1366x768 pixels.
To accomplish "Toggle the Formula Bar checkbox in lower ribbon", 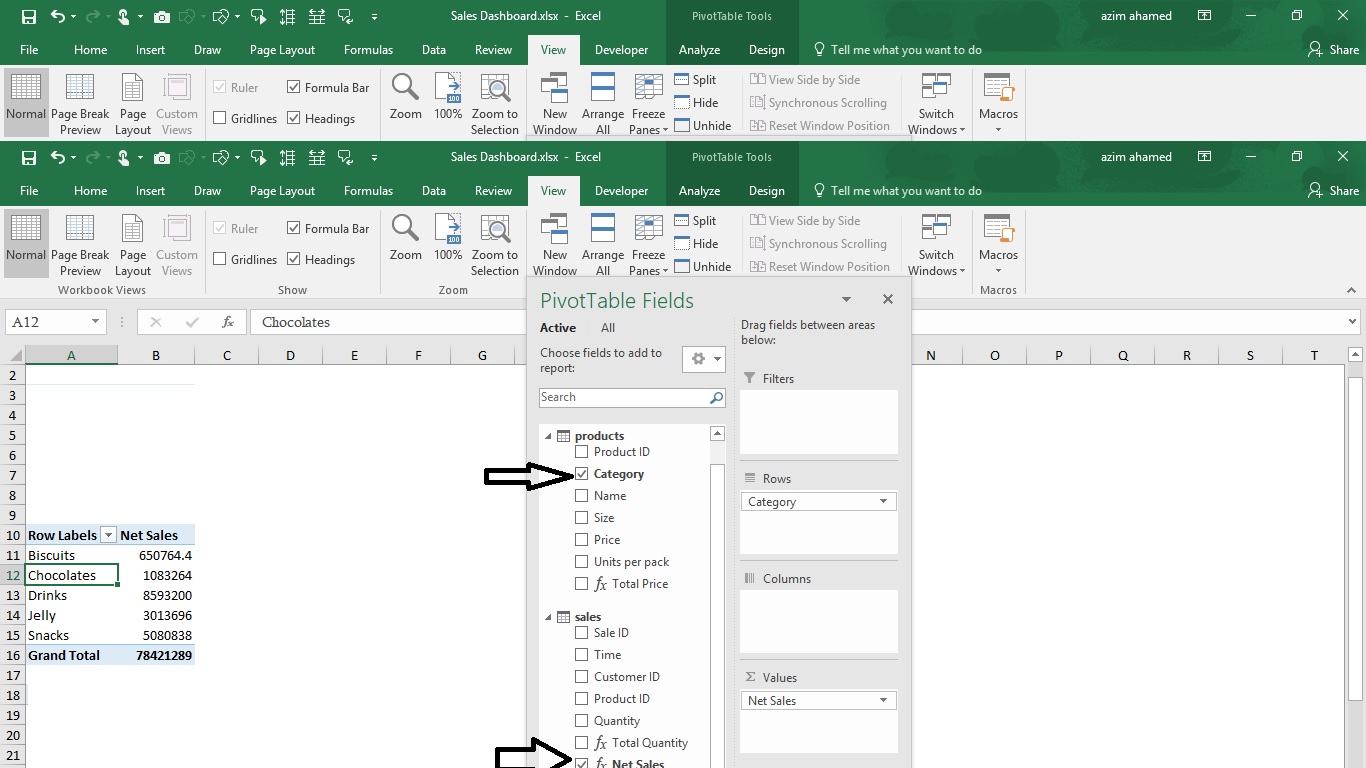I will [294, 228].
